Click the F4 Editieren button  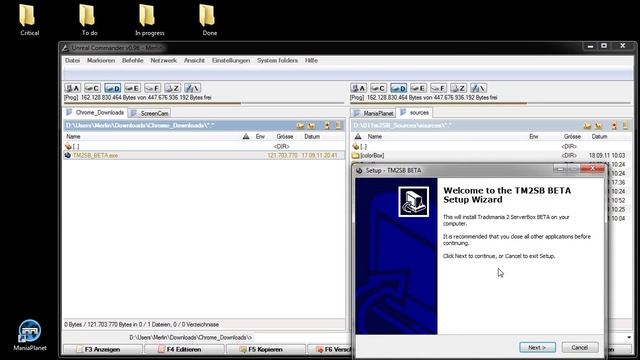click(184, 349)
